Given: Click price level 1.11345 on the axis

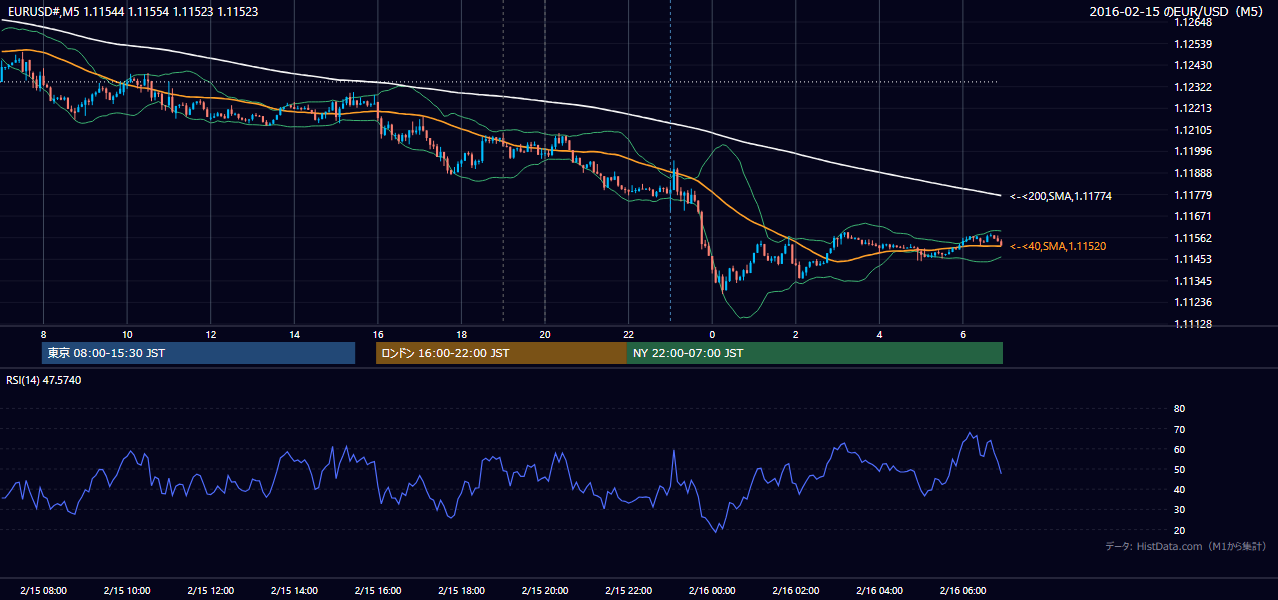Looking at the screenshot, I should pyautogui.click(x=1194, y=281).
